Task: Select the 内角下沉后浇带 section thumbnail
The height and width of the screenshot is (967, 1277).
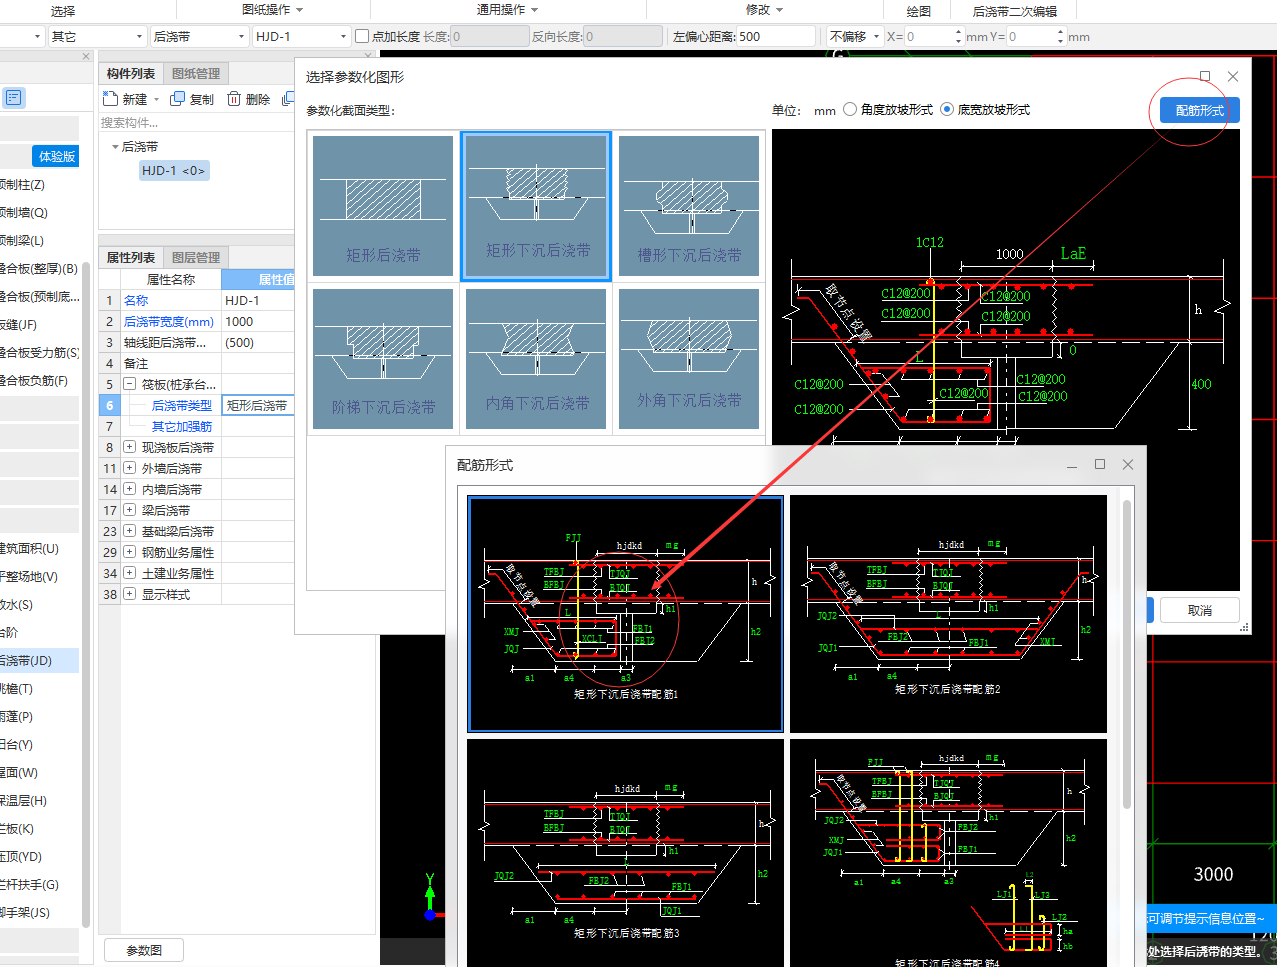Action: point(536,358)
